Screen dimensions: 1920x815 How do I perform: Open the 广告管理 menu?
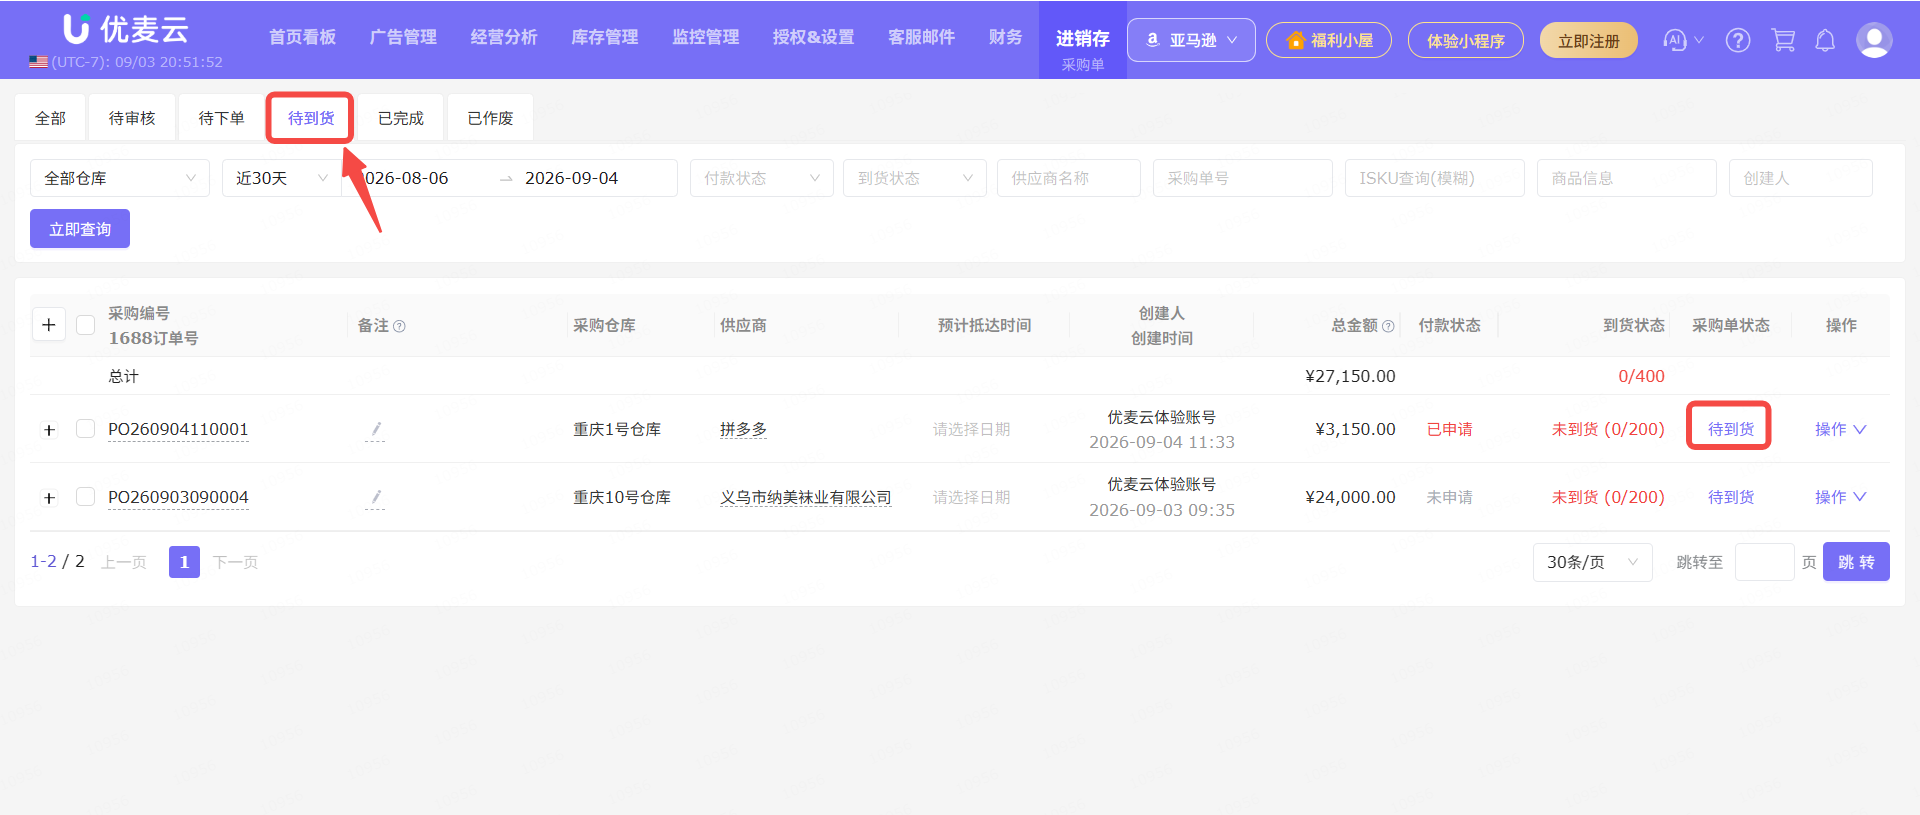click(403, 37)
